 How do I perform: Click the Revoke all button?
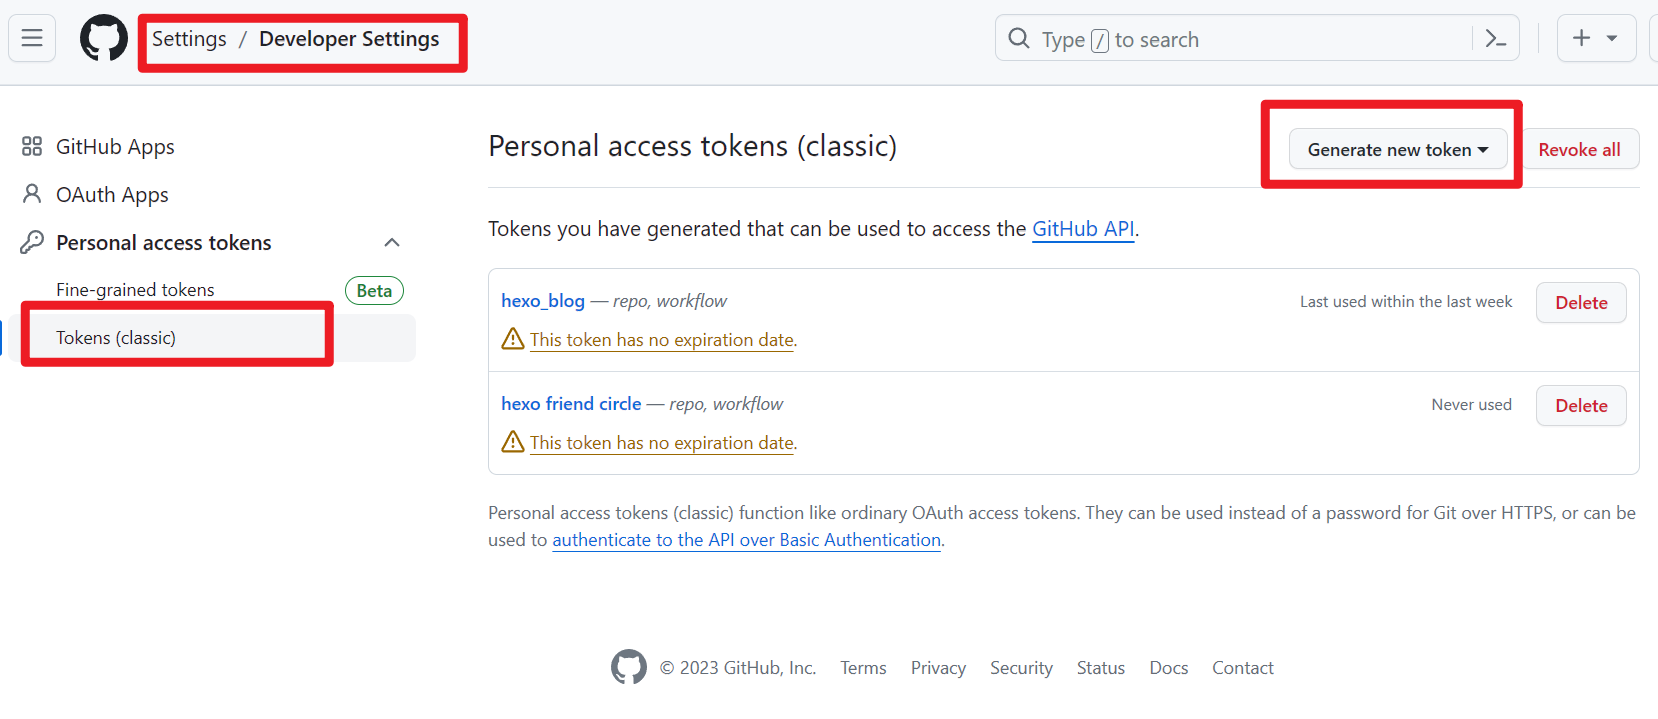[1579, 149]
